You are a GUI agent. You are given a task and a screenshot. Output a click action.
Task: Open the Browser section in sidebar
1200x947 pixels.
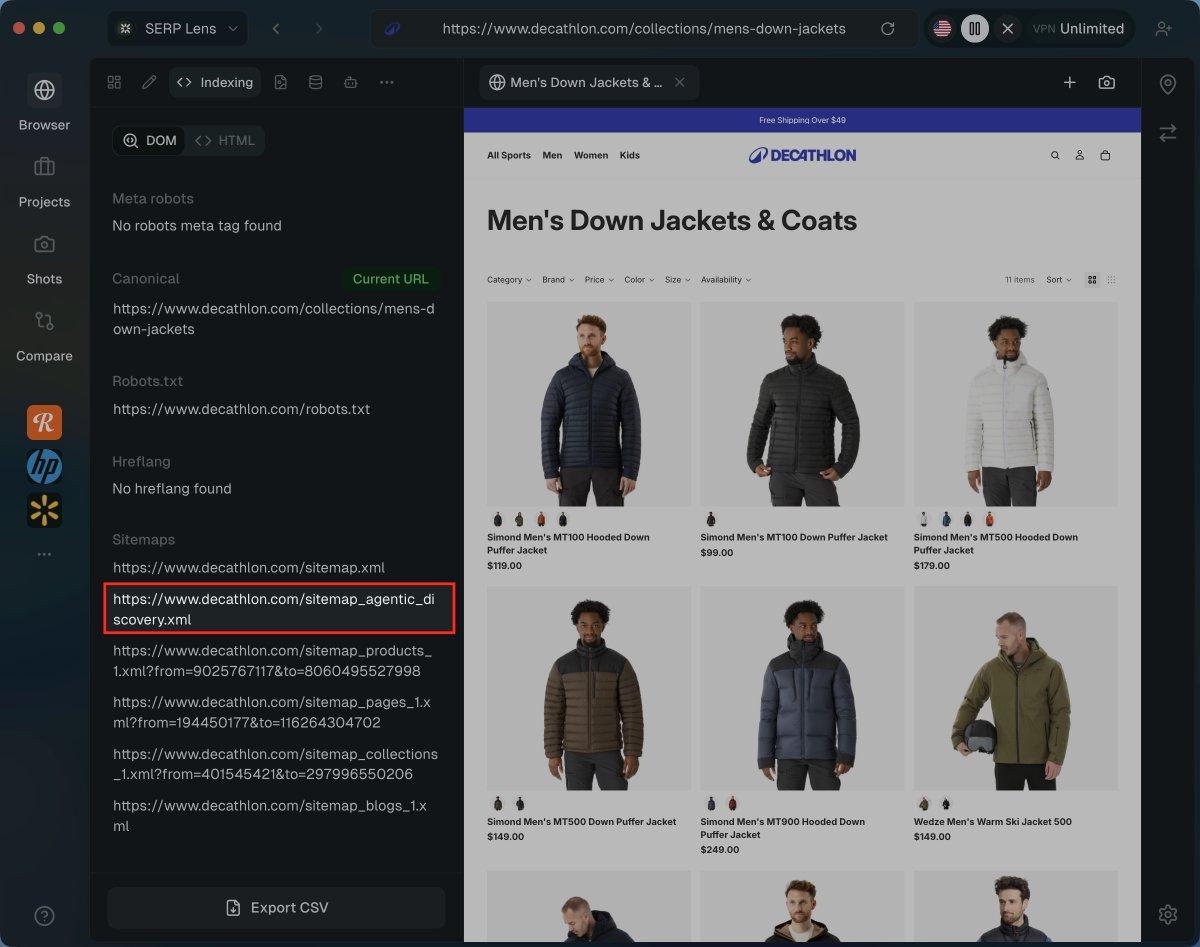44,103
